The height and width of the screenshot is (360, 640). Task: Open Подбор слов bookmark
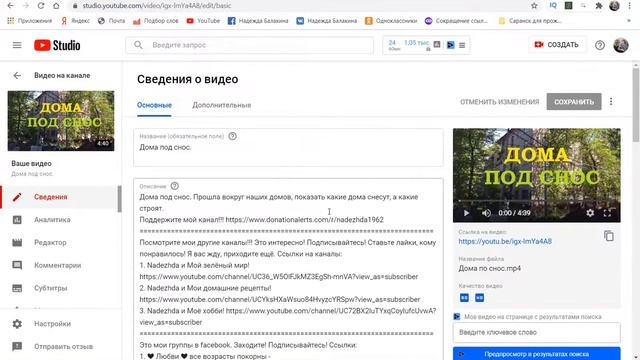(x=156, y=21)
